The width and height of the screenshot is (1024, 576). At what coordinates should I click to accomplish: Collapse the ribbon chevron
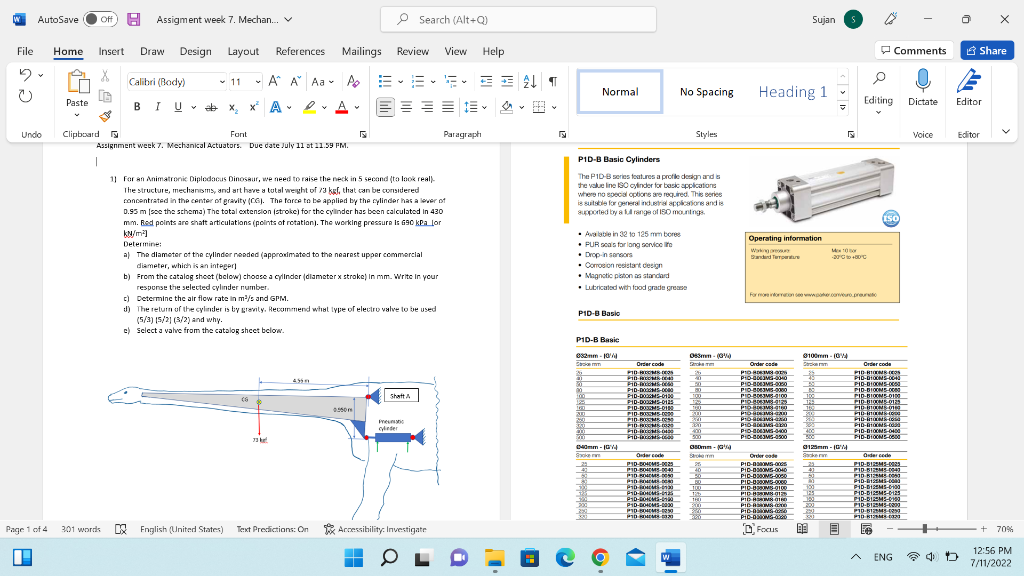click(x=1006, y=131)
